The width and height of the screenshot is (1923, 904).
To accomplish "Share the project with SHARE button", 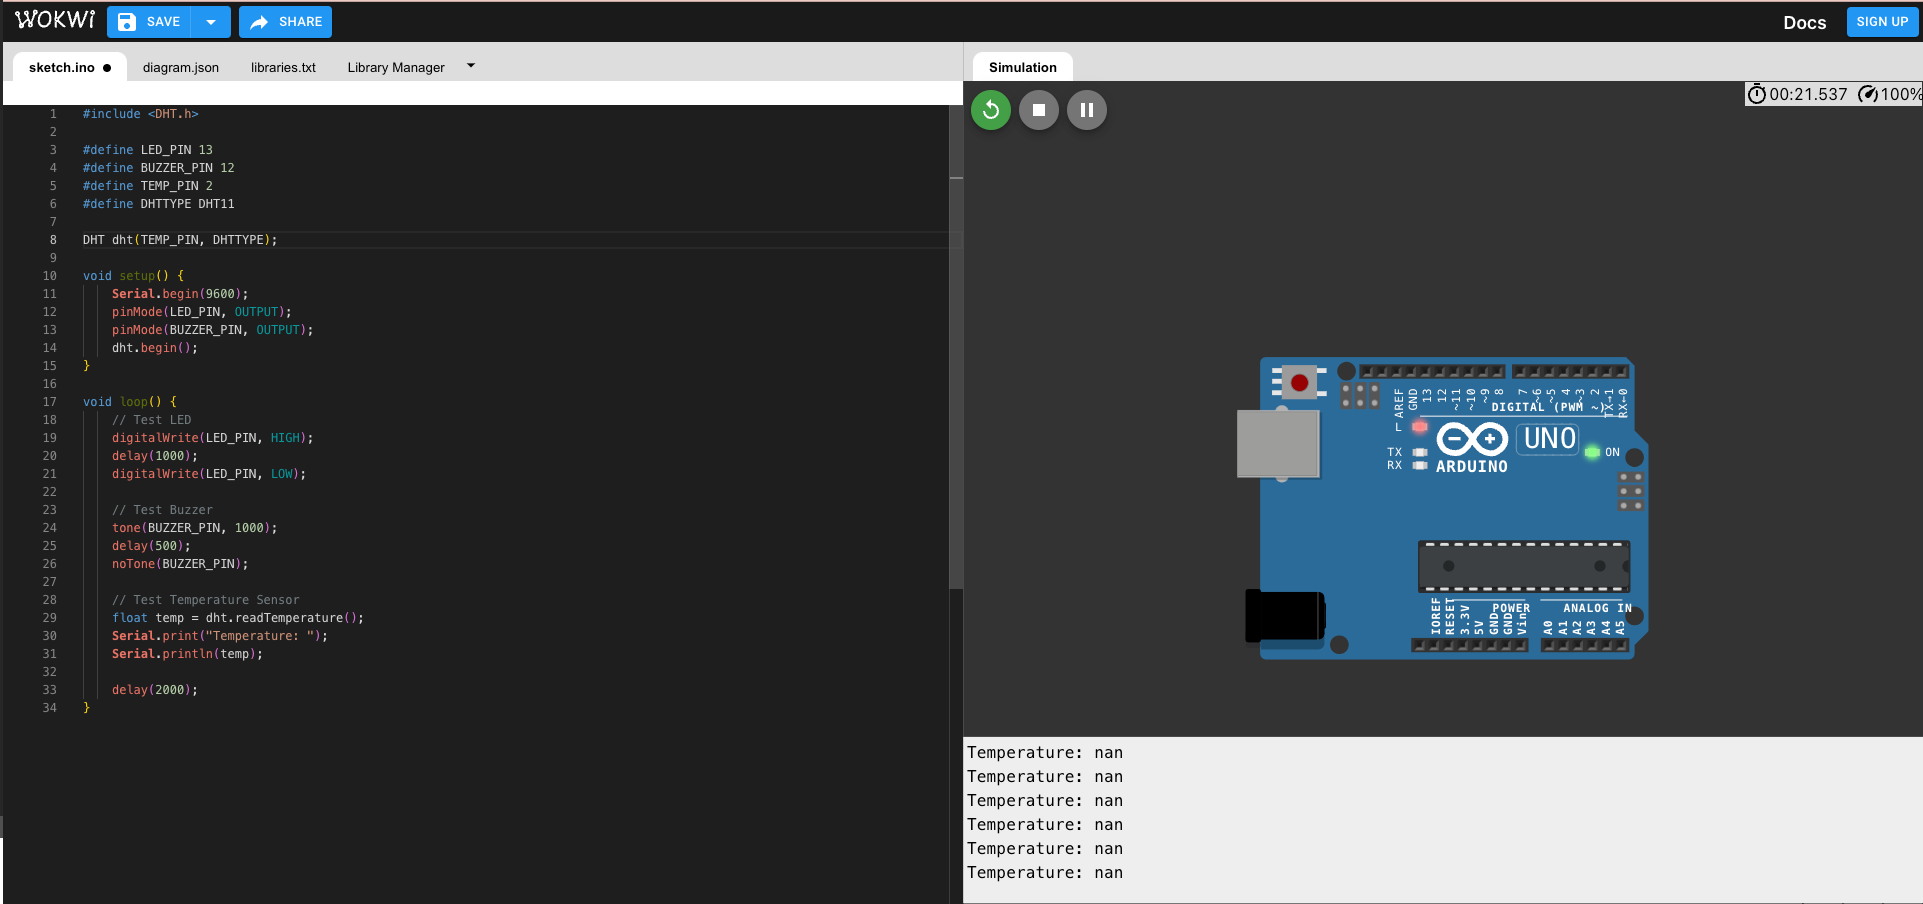I will click(x=285, y=22).
